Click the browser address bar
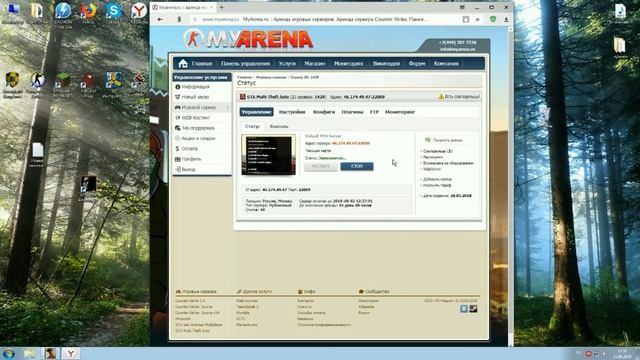The height and width of the screenshot is (360, 640). [327, 19]
